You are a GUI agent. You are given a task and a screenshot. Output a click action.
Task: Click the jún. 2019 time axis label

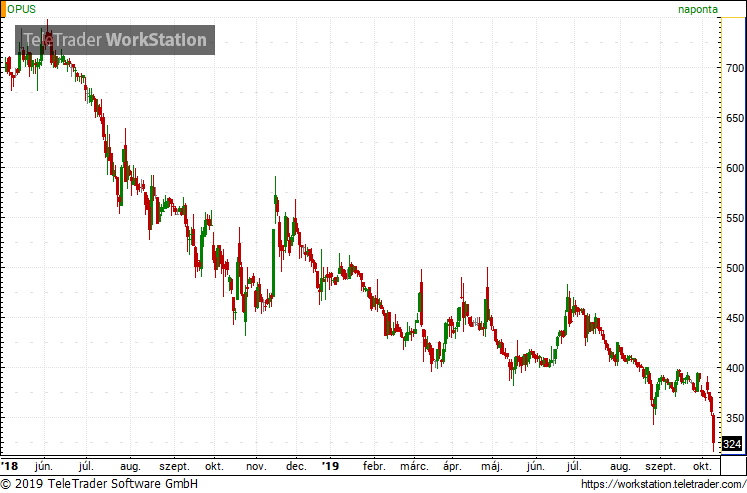tap(536, 466)
